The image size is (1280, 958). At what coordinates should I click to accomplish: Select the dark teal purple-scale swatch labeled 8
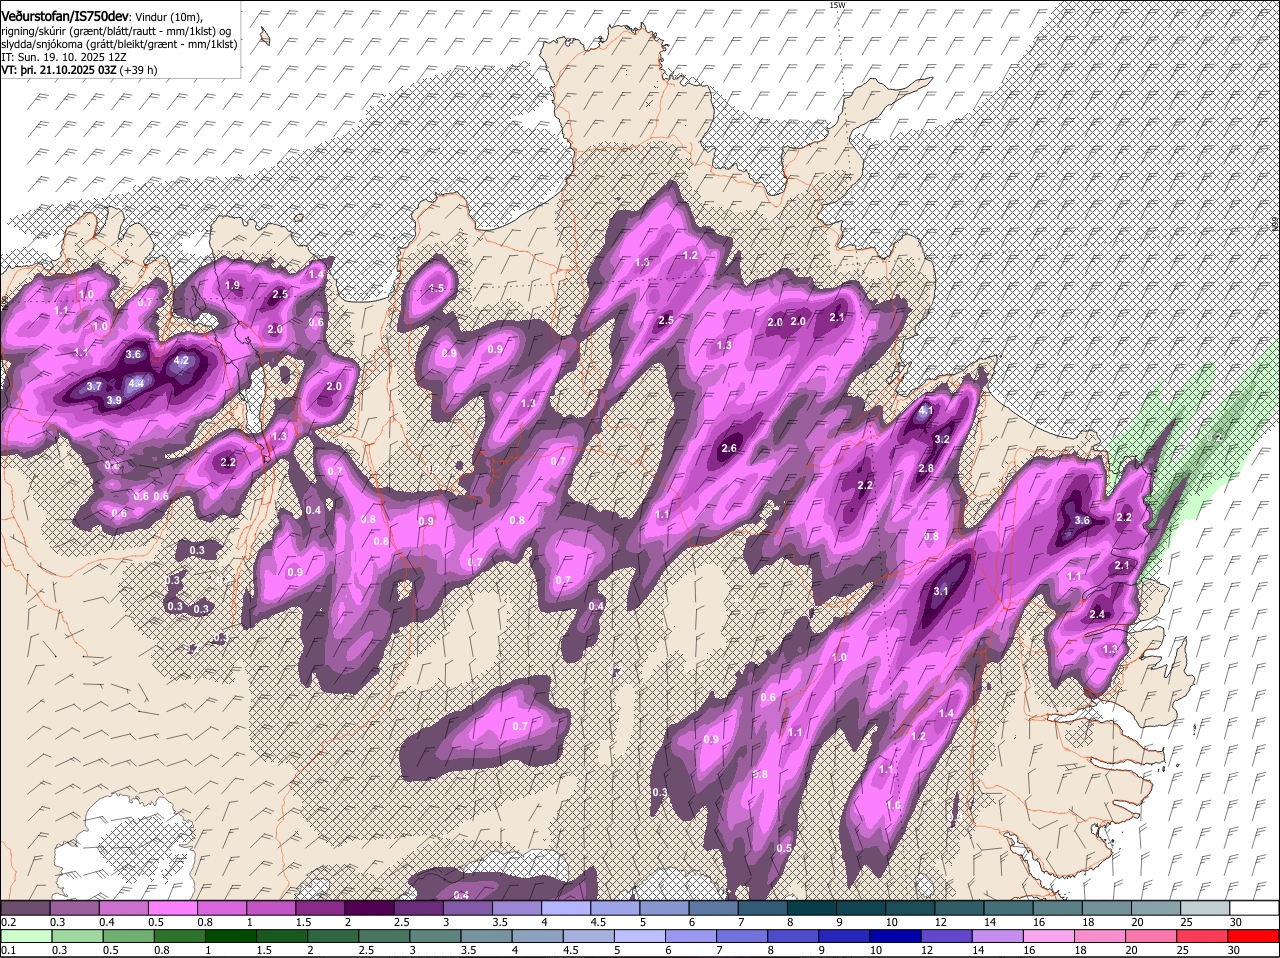[x=812, y=907]
